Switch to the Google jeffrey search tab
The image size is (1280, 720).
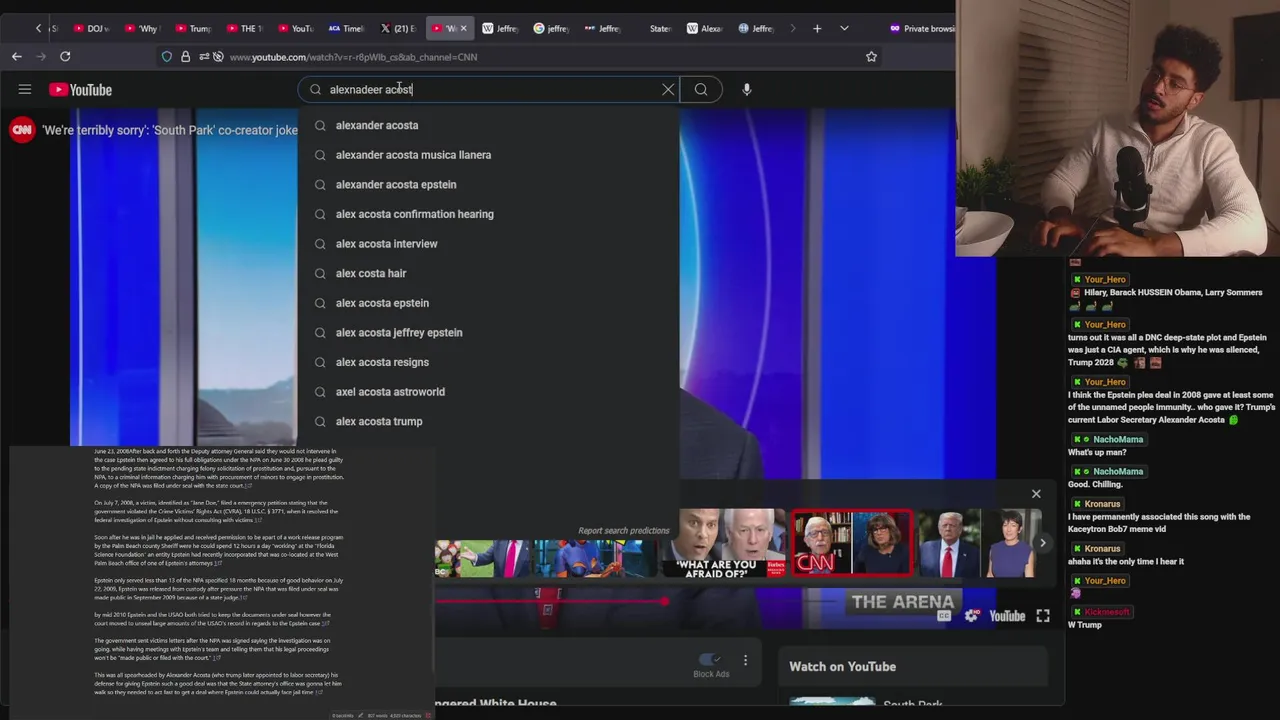pos(551,28)
